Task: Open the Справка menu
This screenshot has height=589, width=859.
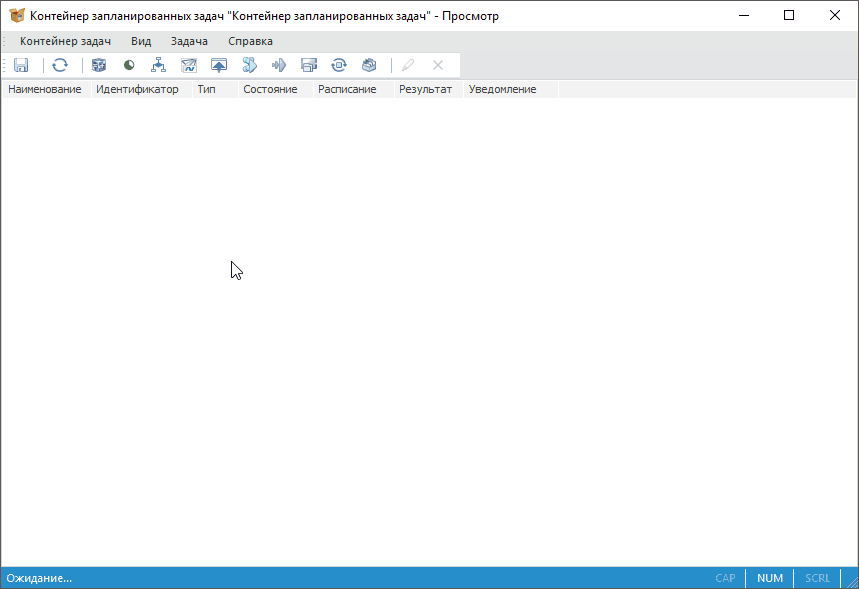Action: tap(250, 41)
